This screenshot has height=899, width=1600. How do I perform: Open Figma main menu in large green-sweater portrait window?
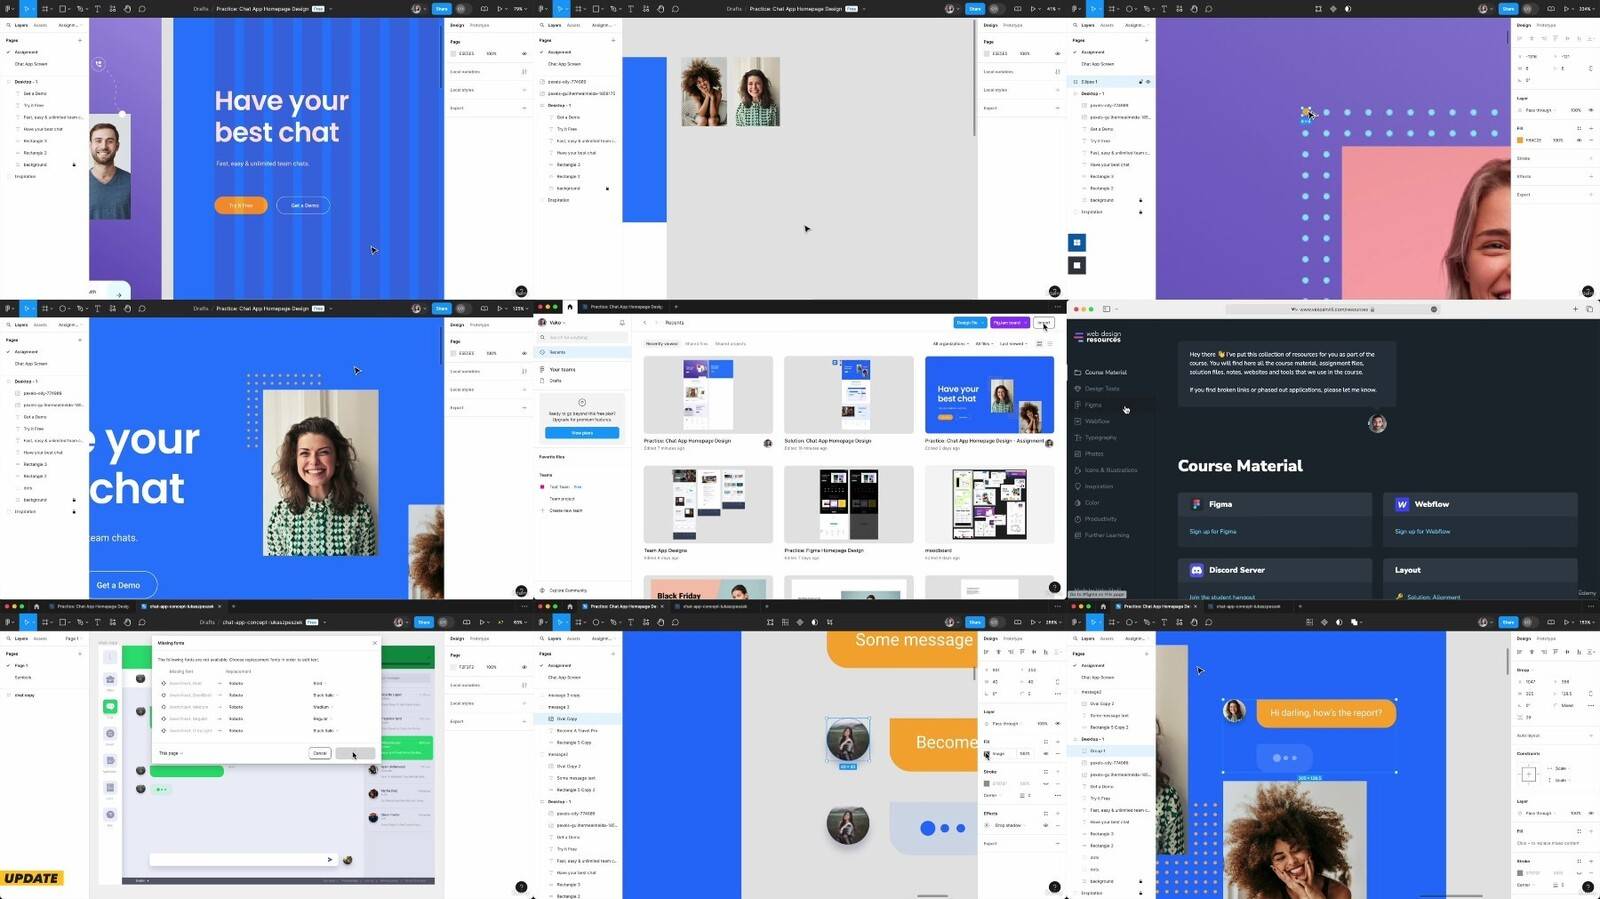(10, 308)
